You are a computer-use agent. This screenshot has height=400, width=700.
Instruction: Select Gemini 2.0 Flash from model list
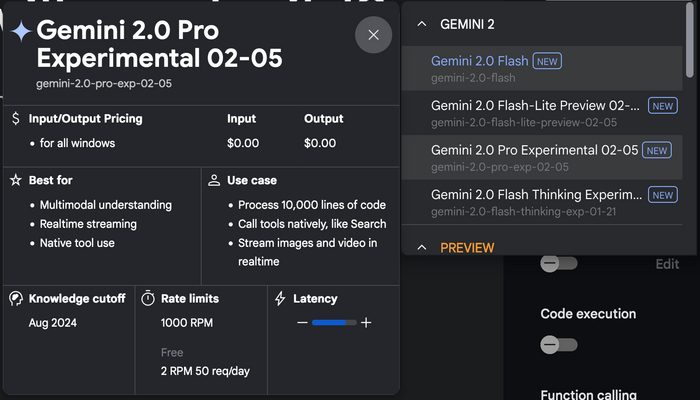[480, 61]
